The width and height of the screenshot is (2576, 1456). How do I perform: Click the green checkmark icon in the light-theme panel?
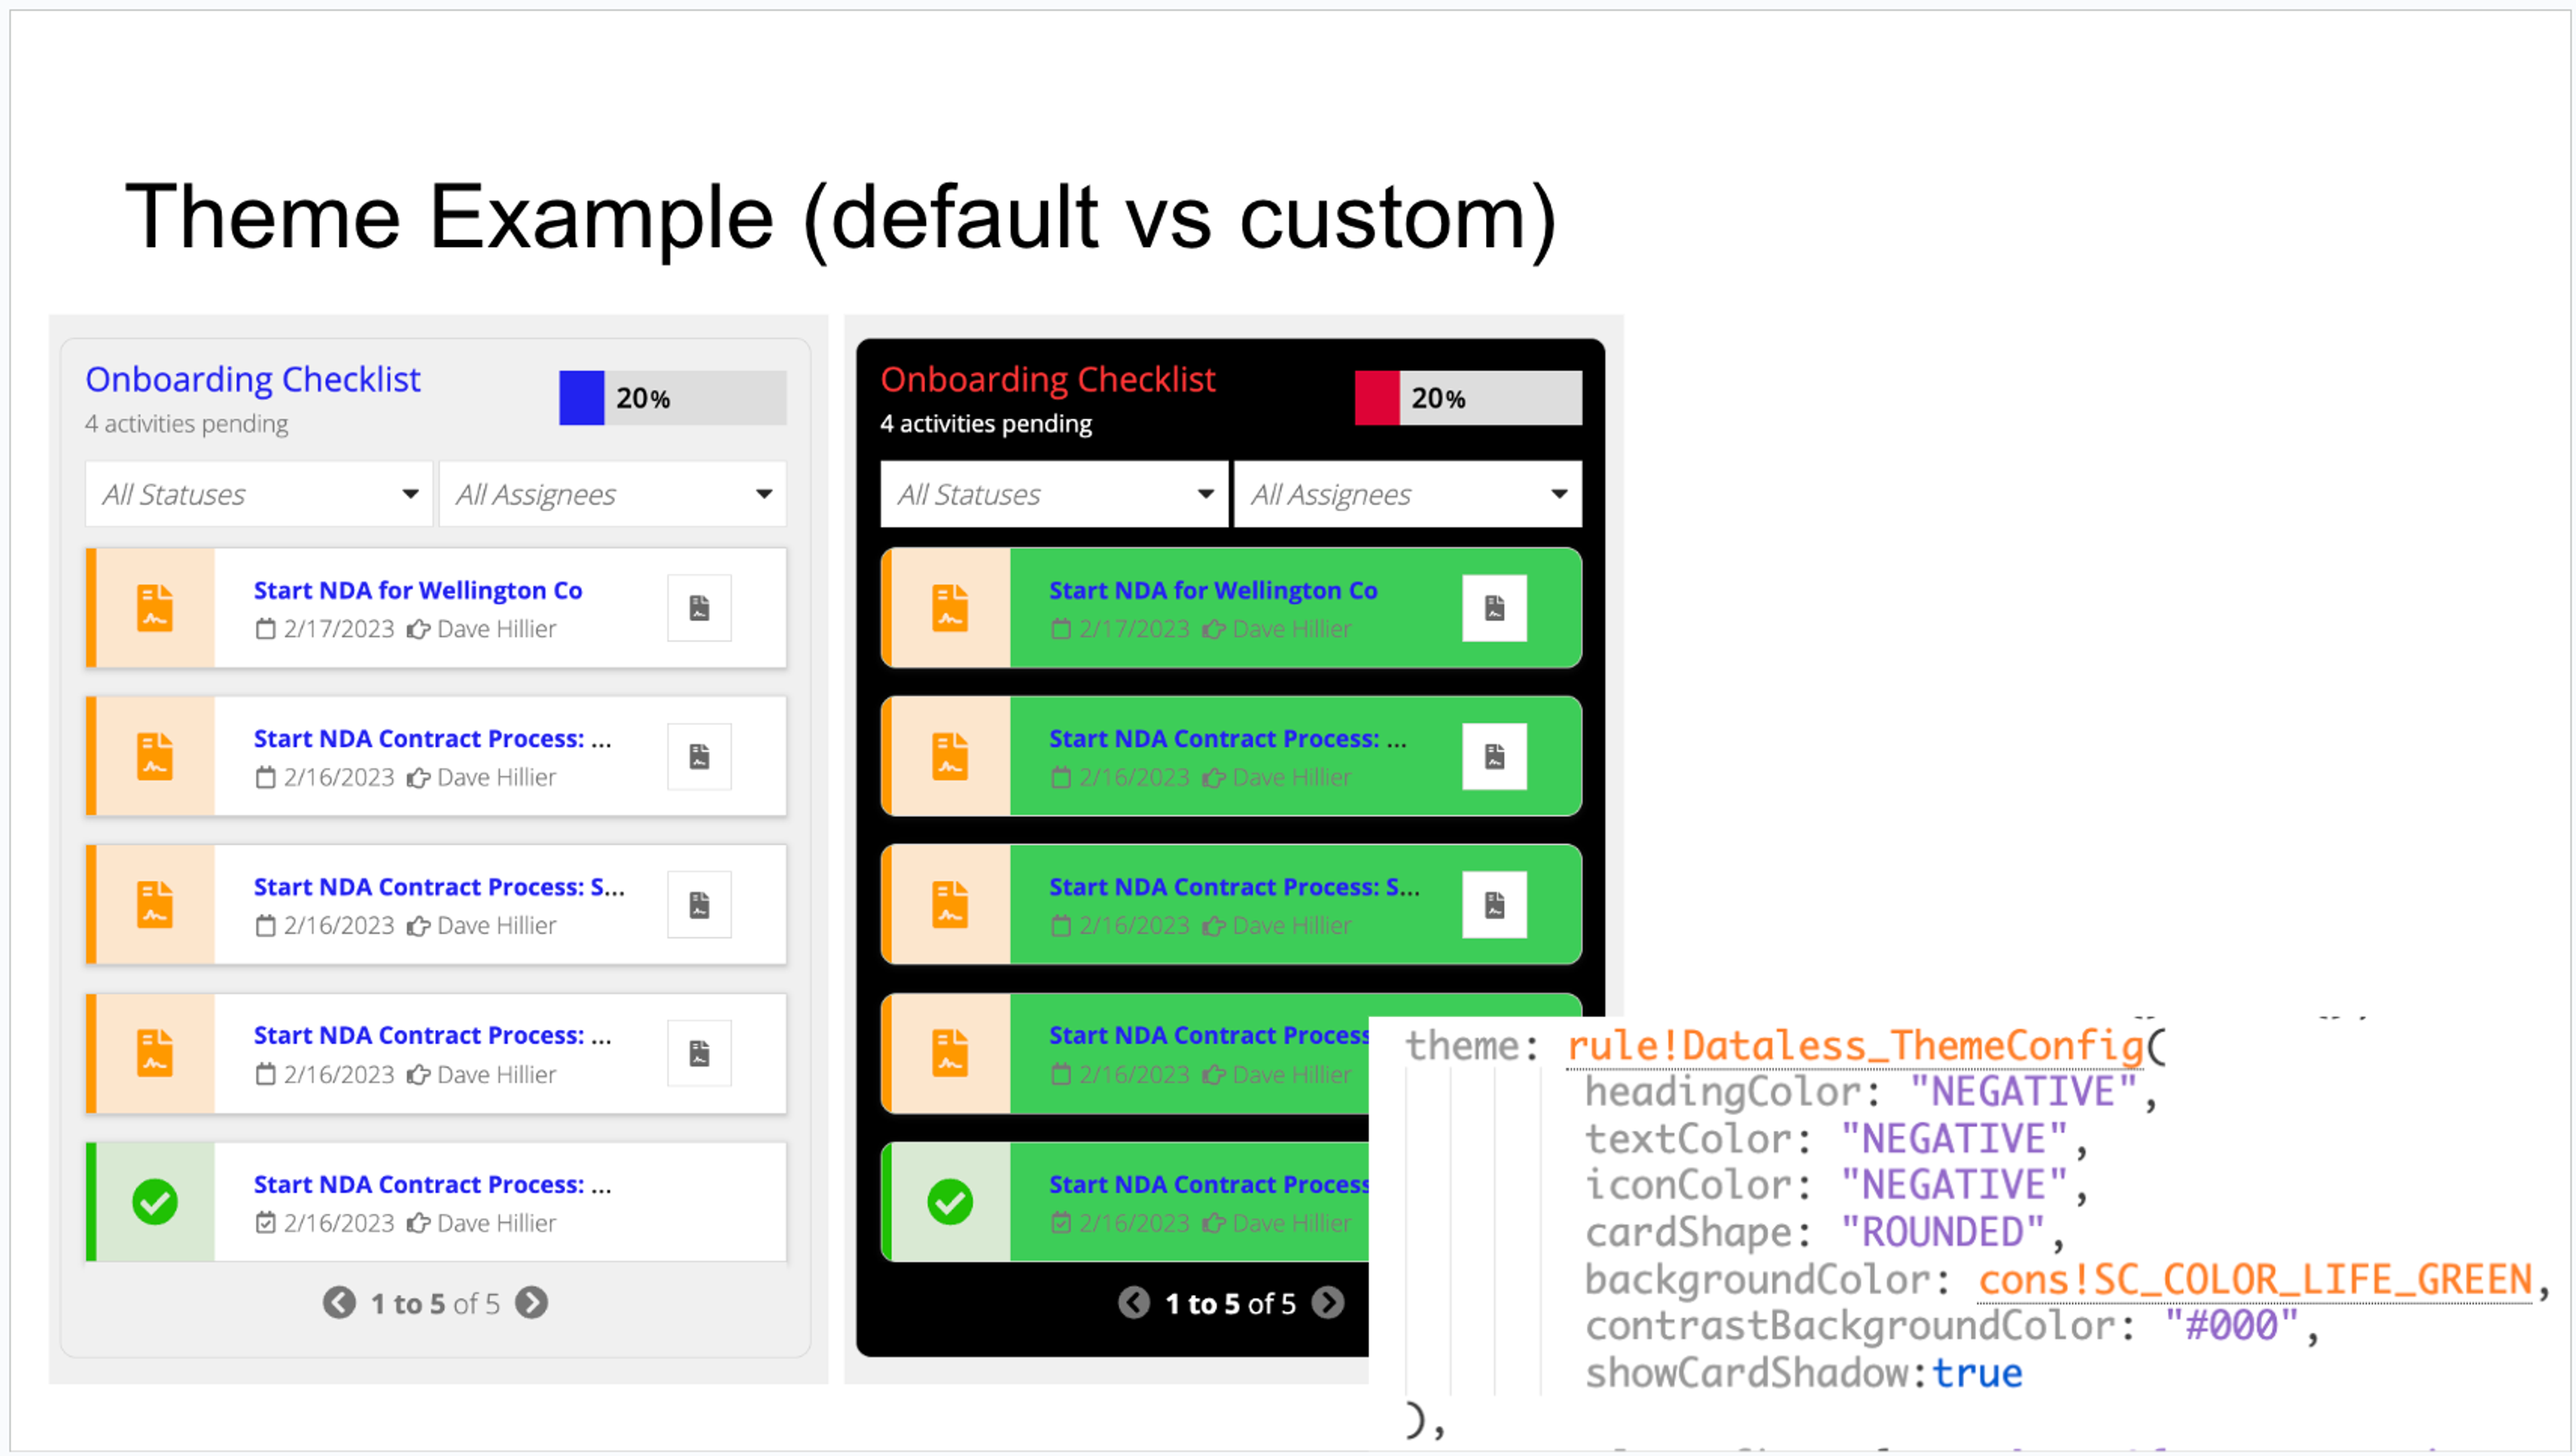[155, 1202]
